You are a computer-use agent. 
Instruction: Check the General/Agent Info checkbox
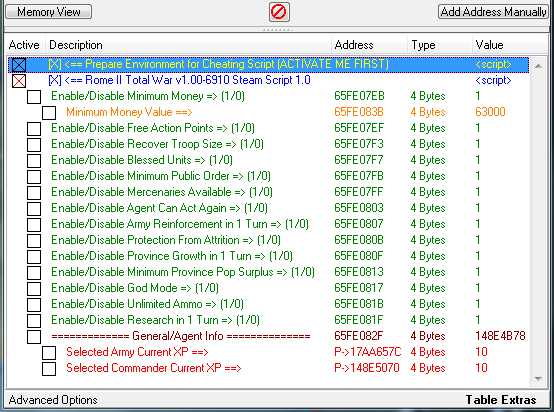34,336
